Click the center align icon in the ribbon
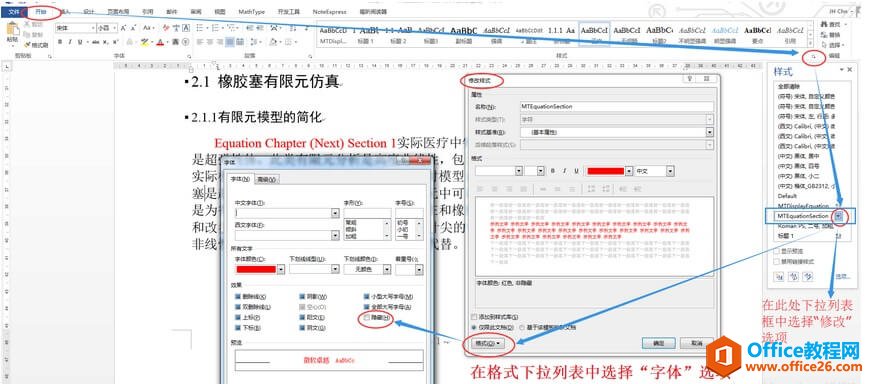This screenshot has width=869, height=384. pyautogui.click(x=209, y=42)
